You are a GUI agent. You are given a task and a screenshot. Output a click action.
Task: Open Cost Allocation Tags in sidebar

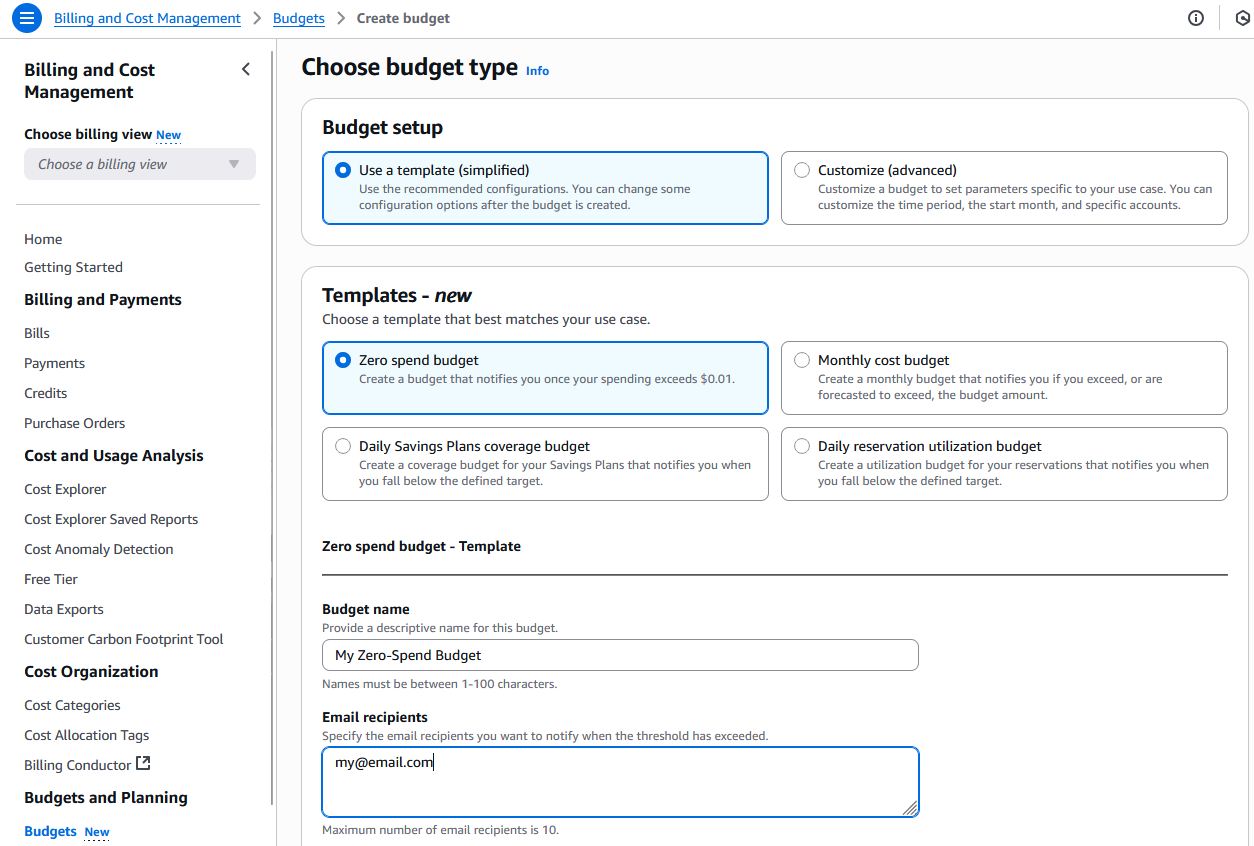(x=86, y=735)
